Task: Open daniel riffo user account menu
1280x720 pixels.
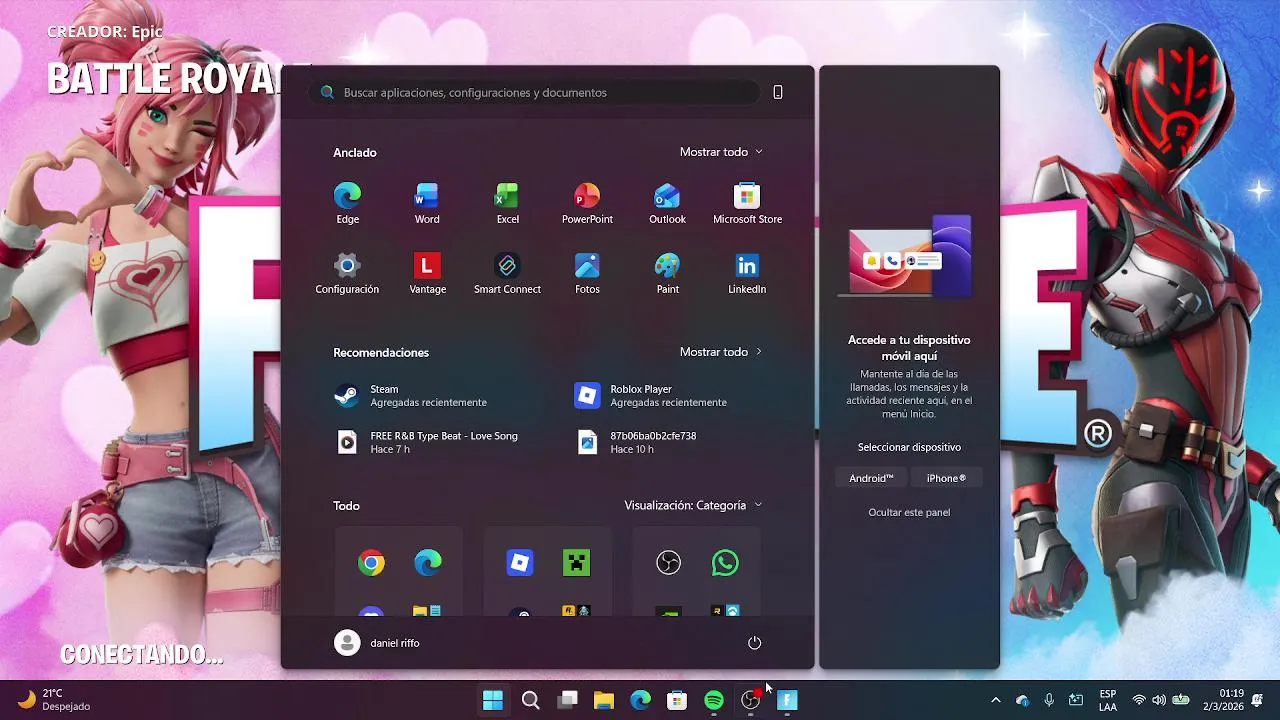Action: point(378,643)
